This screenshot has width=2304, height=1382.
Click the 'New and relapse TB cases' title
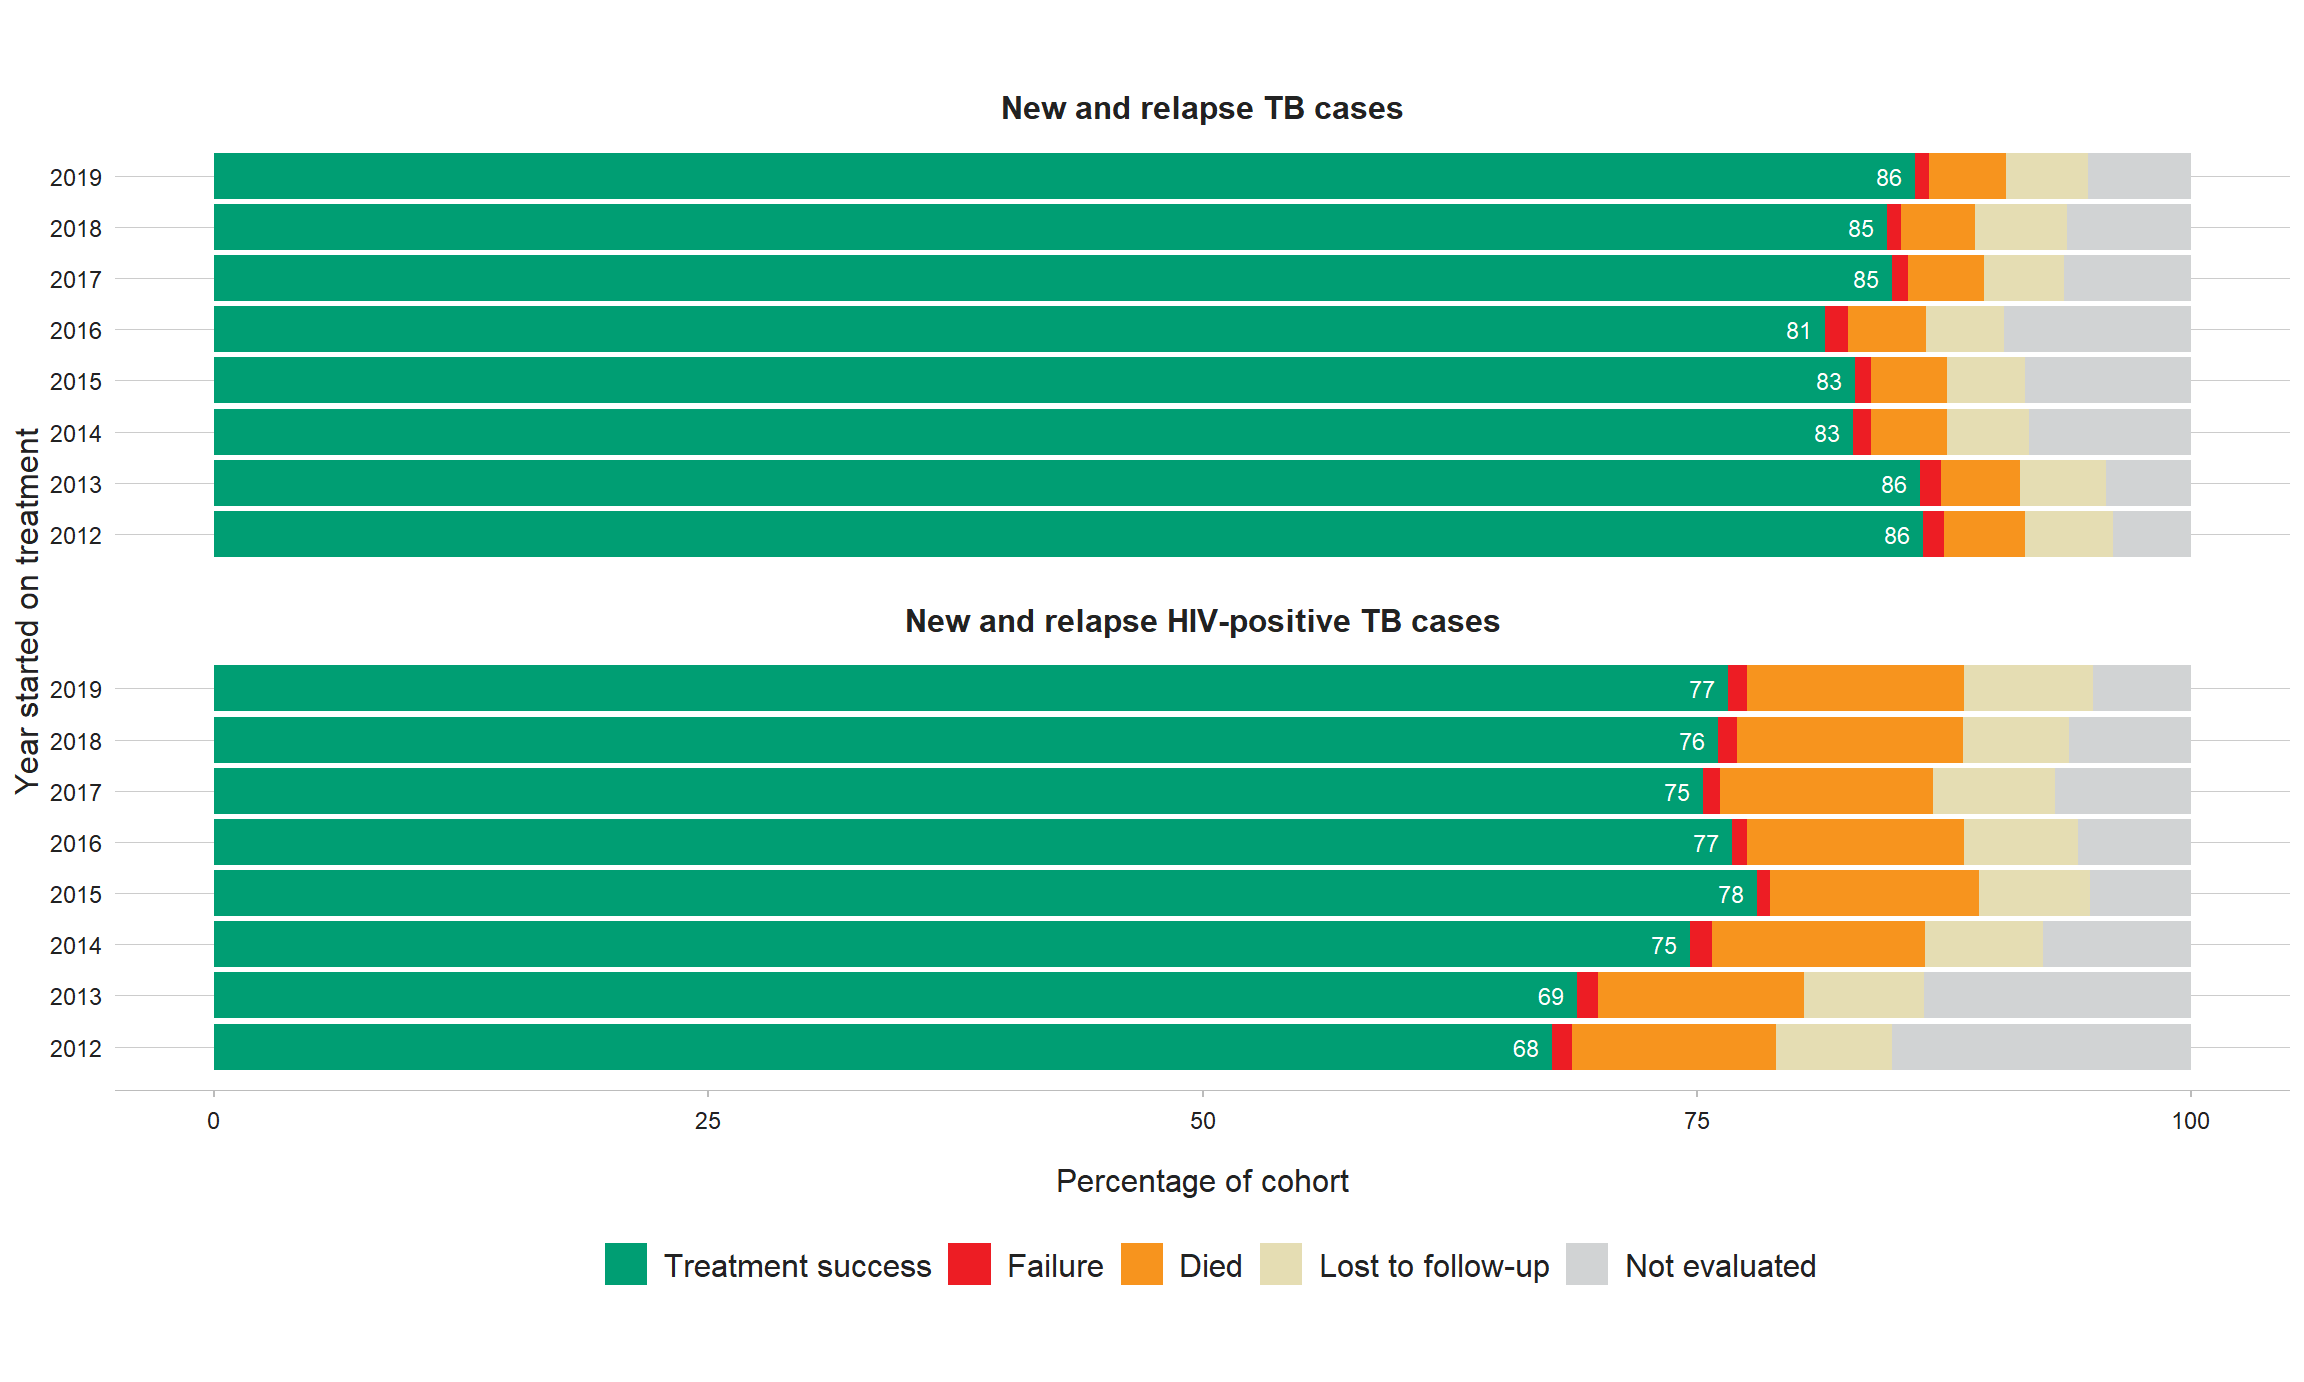click(1201, 108)
